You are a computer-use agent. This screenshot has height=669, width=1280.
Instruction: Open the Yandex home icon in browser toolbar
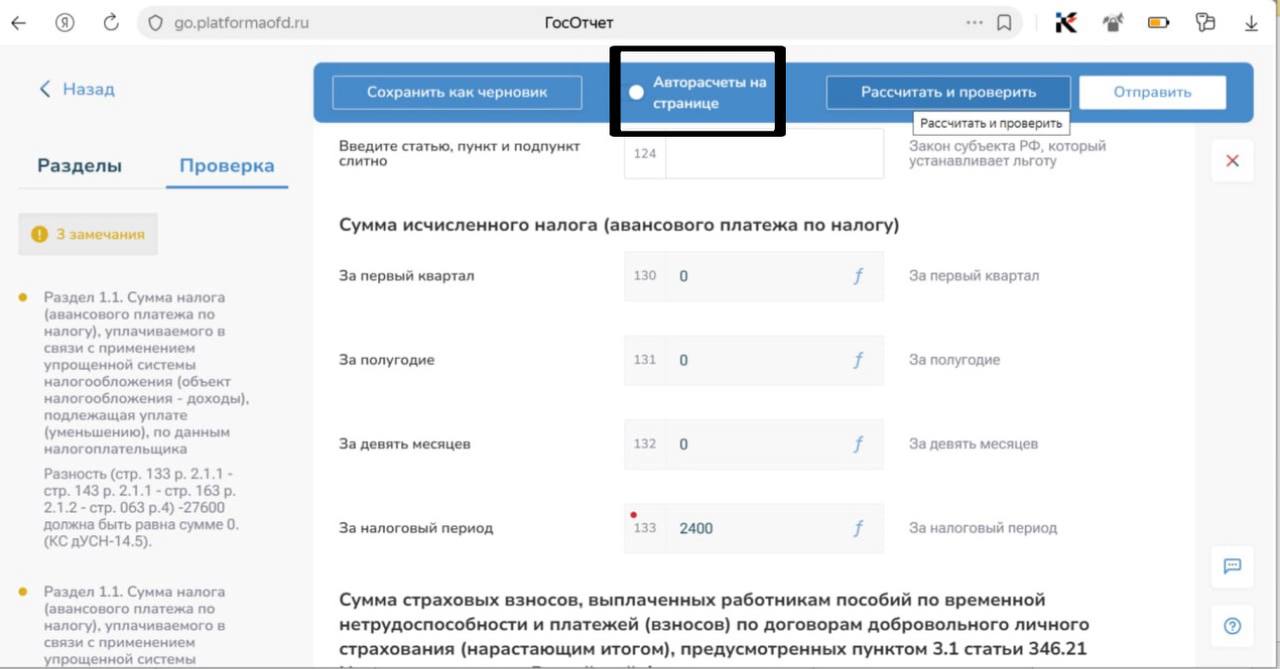66,23
